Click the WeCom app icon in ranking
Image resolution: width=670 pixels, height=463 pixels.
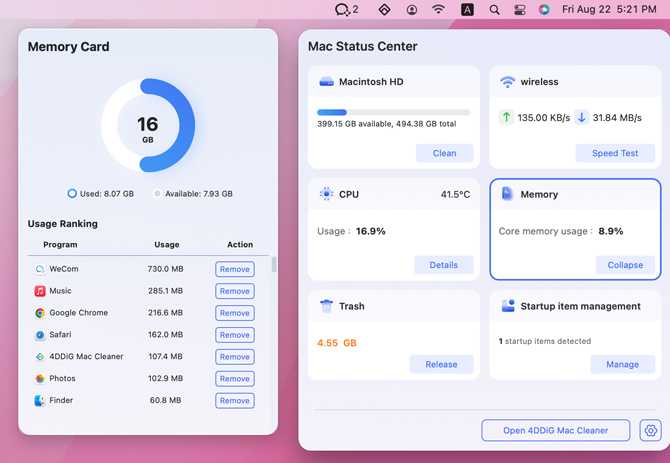pos(40,269)
